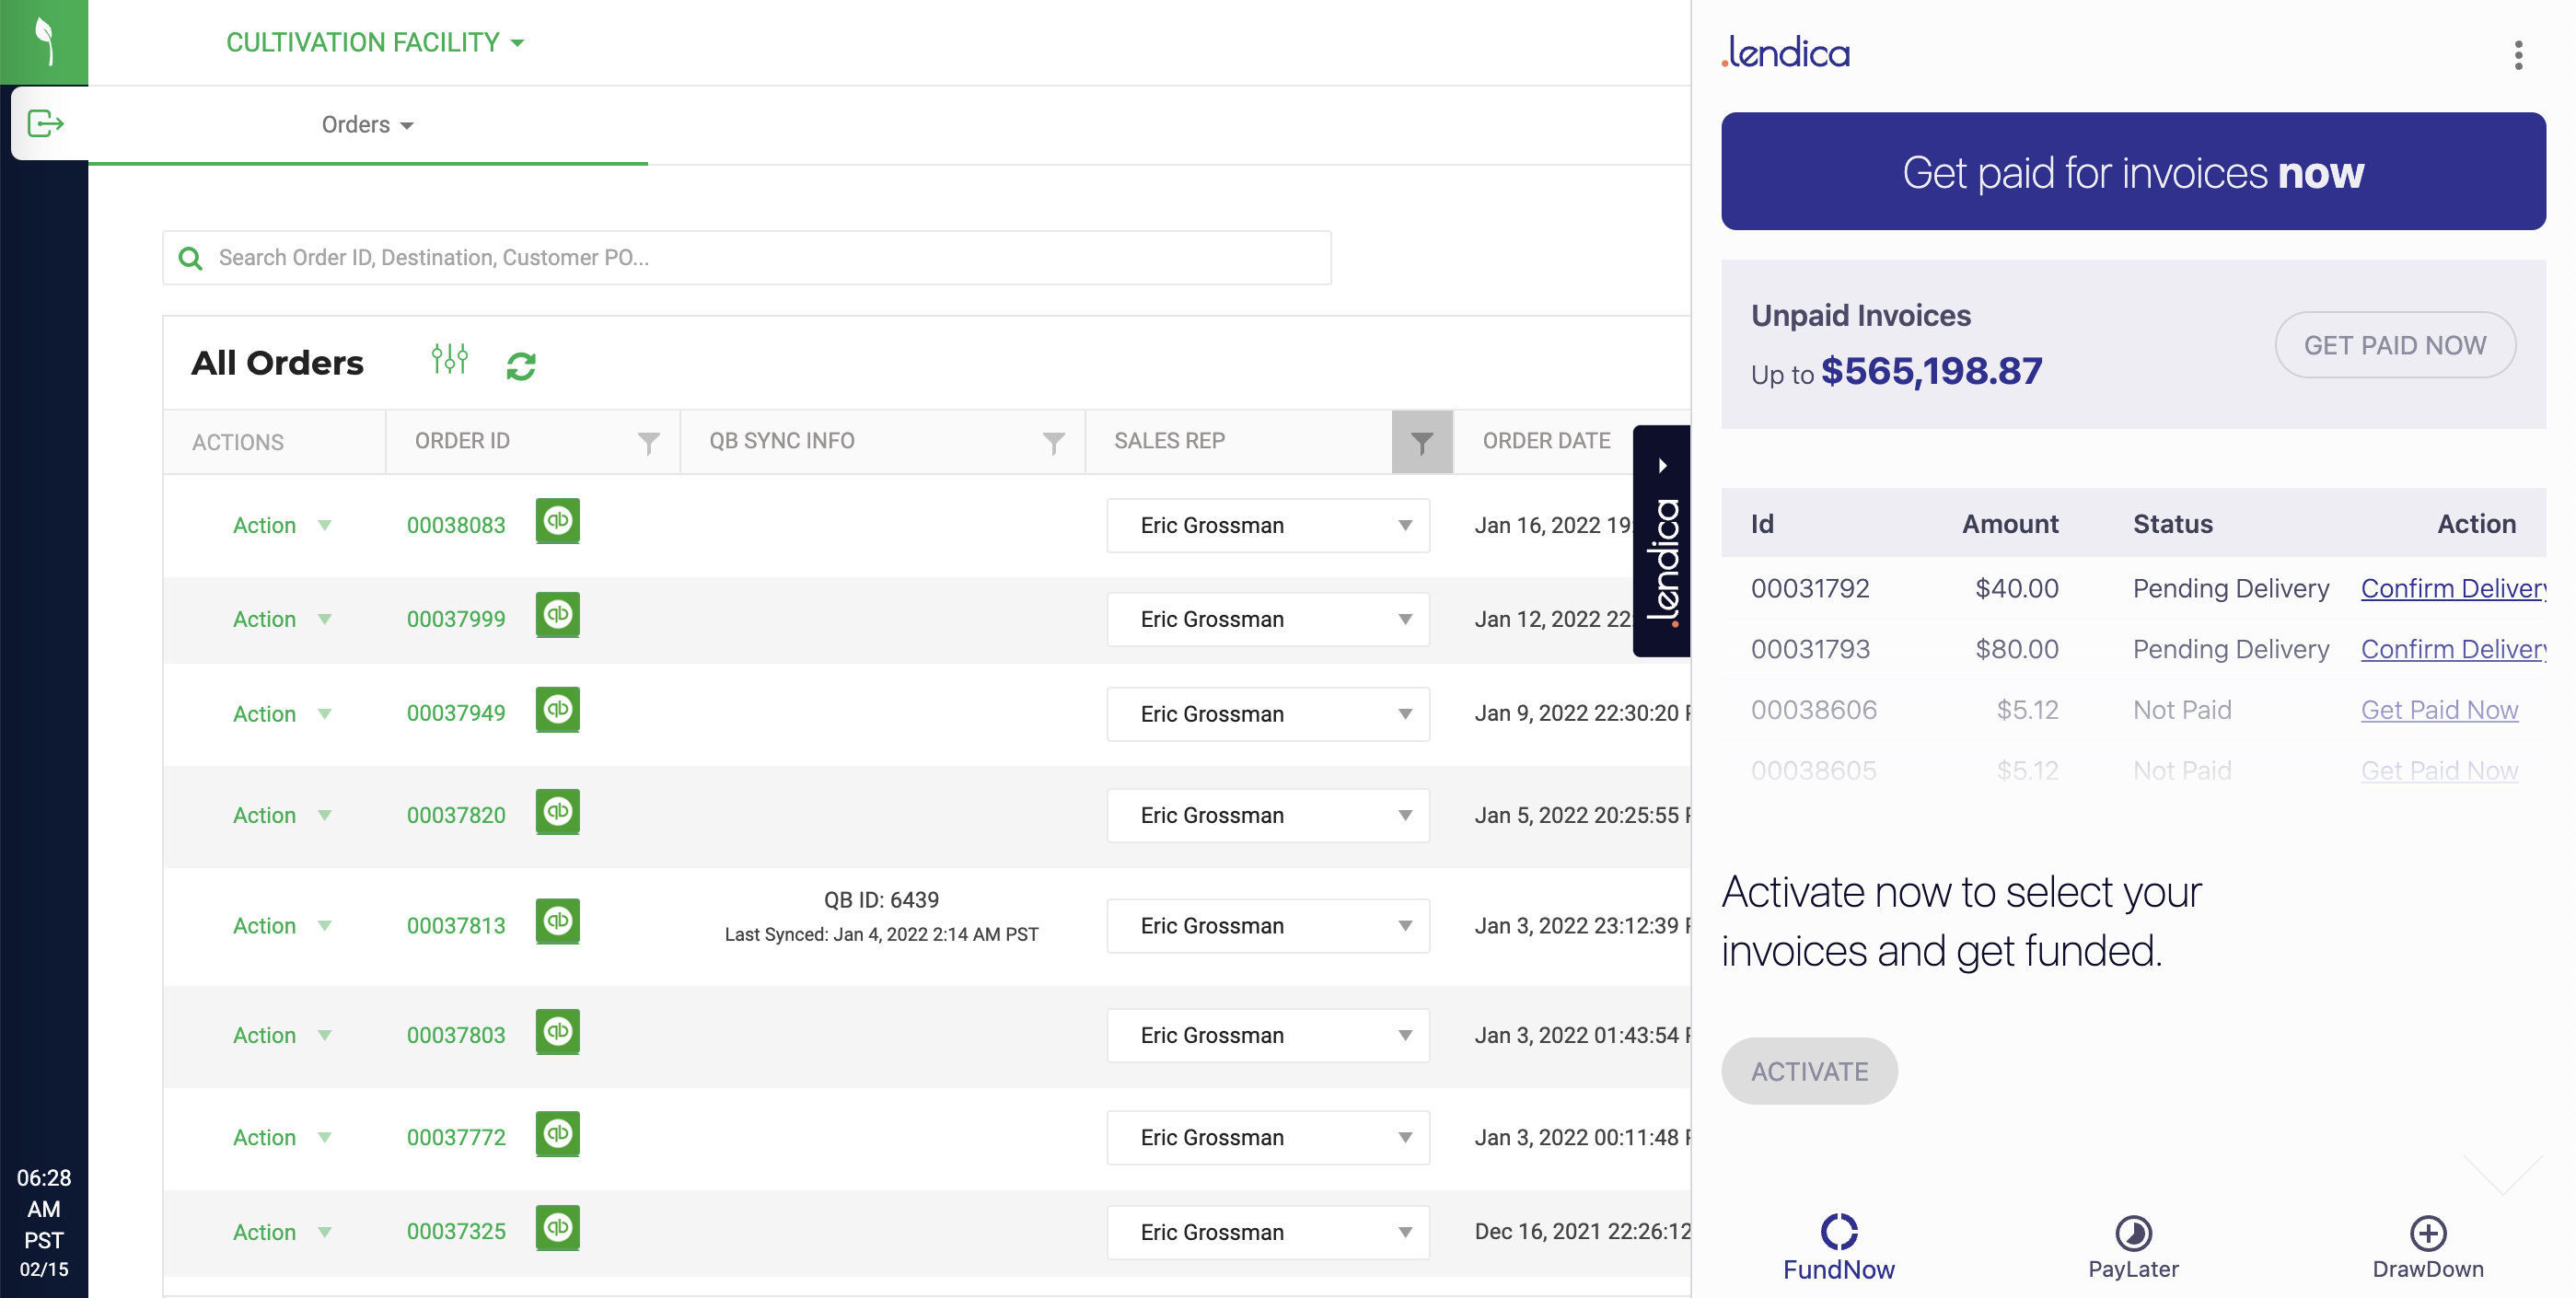Open Lendica three-dot options menu
The image size is (2576, 1298).
point(2518,55)
